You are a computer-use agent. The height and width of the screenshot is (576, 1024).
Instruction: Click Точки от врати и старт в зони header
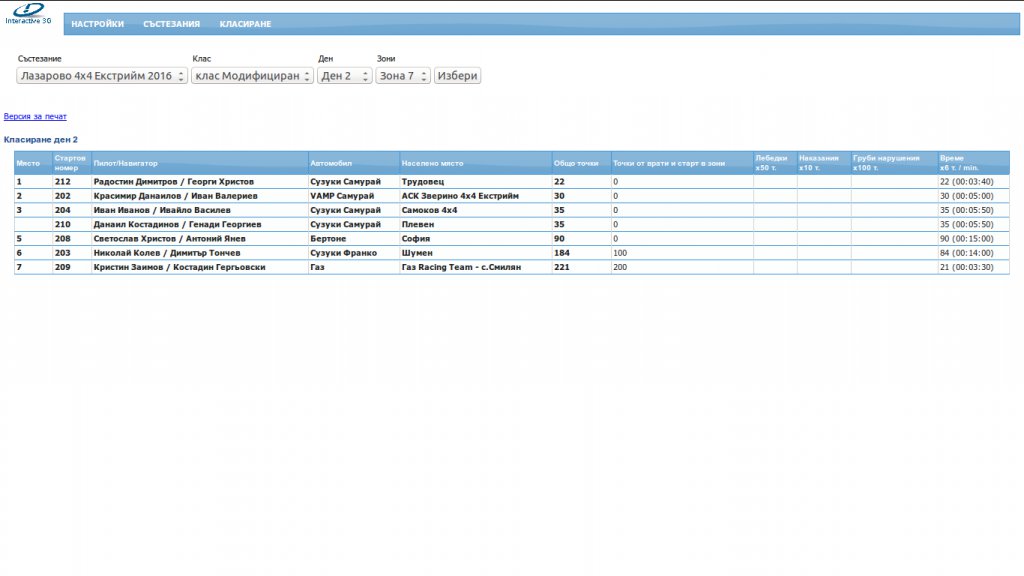(x=682, y=163)
